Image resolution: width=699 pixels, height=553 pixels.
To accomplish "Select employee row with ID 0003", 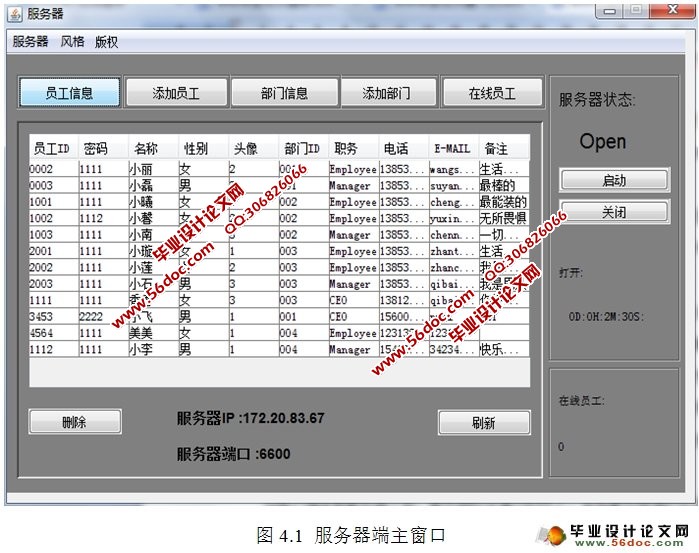I will click(280, 186).
